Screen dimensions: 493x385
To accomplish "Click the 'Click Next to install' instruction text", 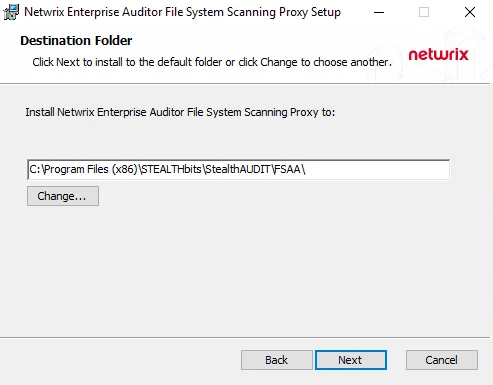I will click(212, 62).
